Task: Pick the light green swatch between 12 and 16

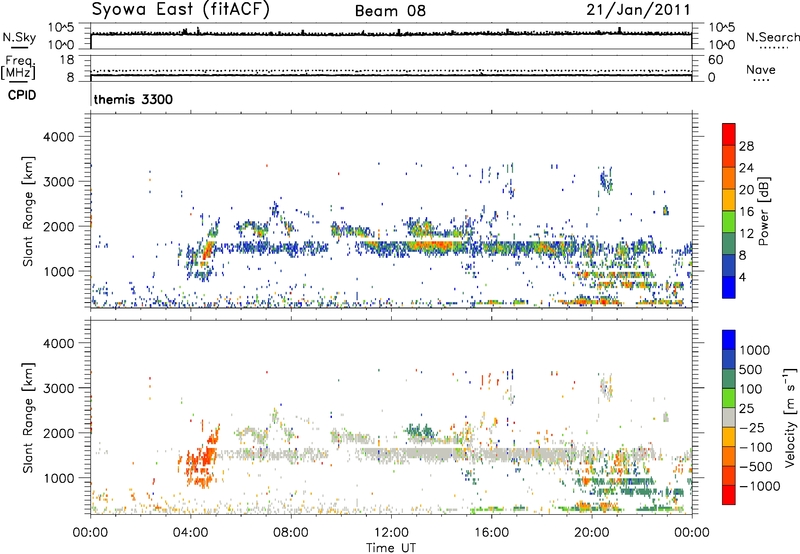Action: pyautogui.click(x=729, y=222)
